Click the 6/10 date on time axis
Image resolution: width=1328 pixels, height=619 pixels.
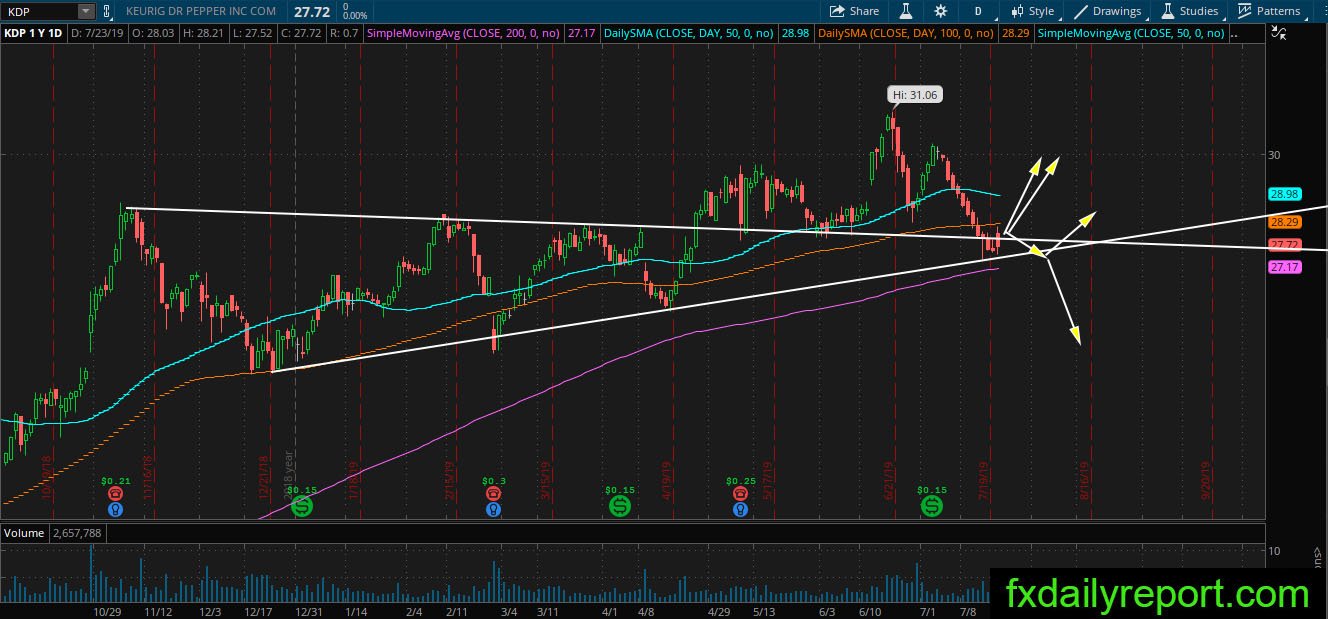click(x=871, y=611)
